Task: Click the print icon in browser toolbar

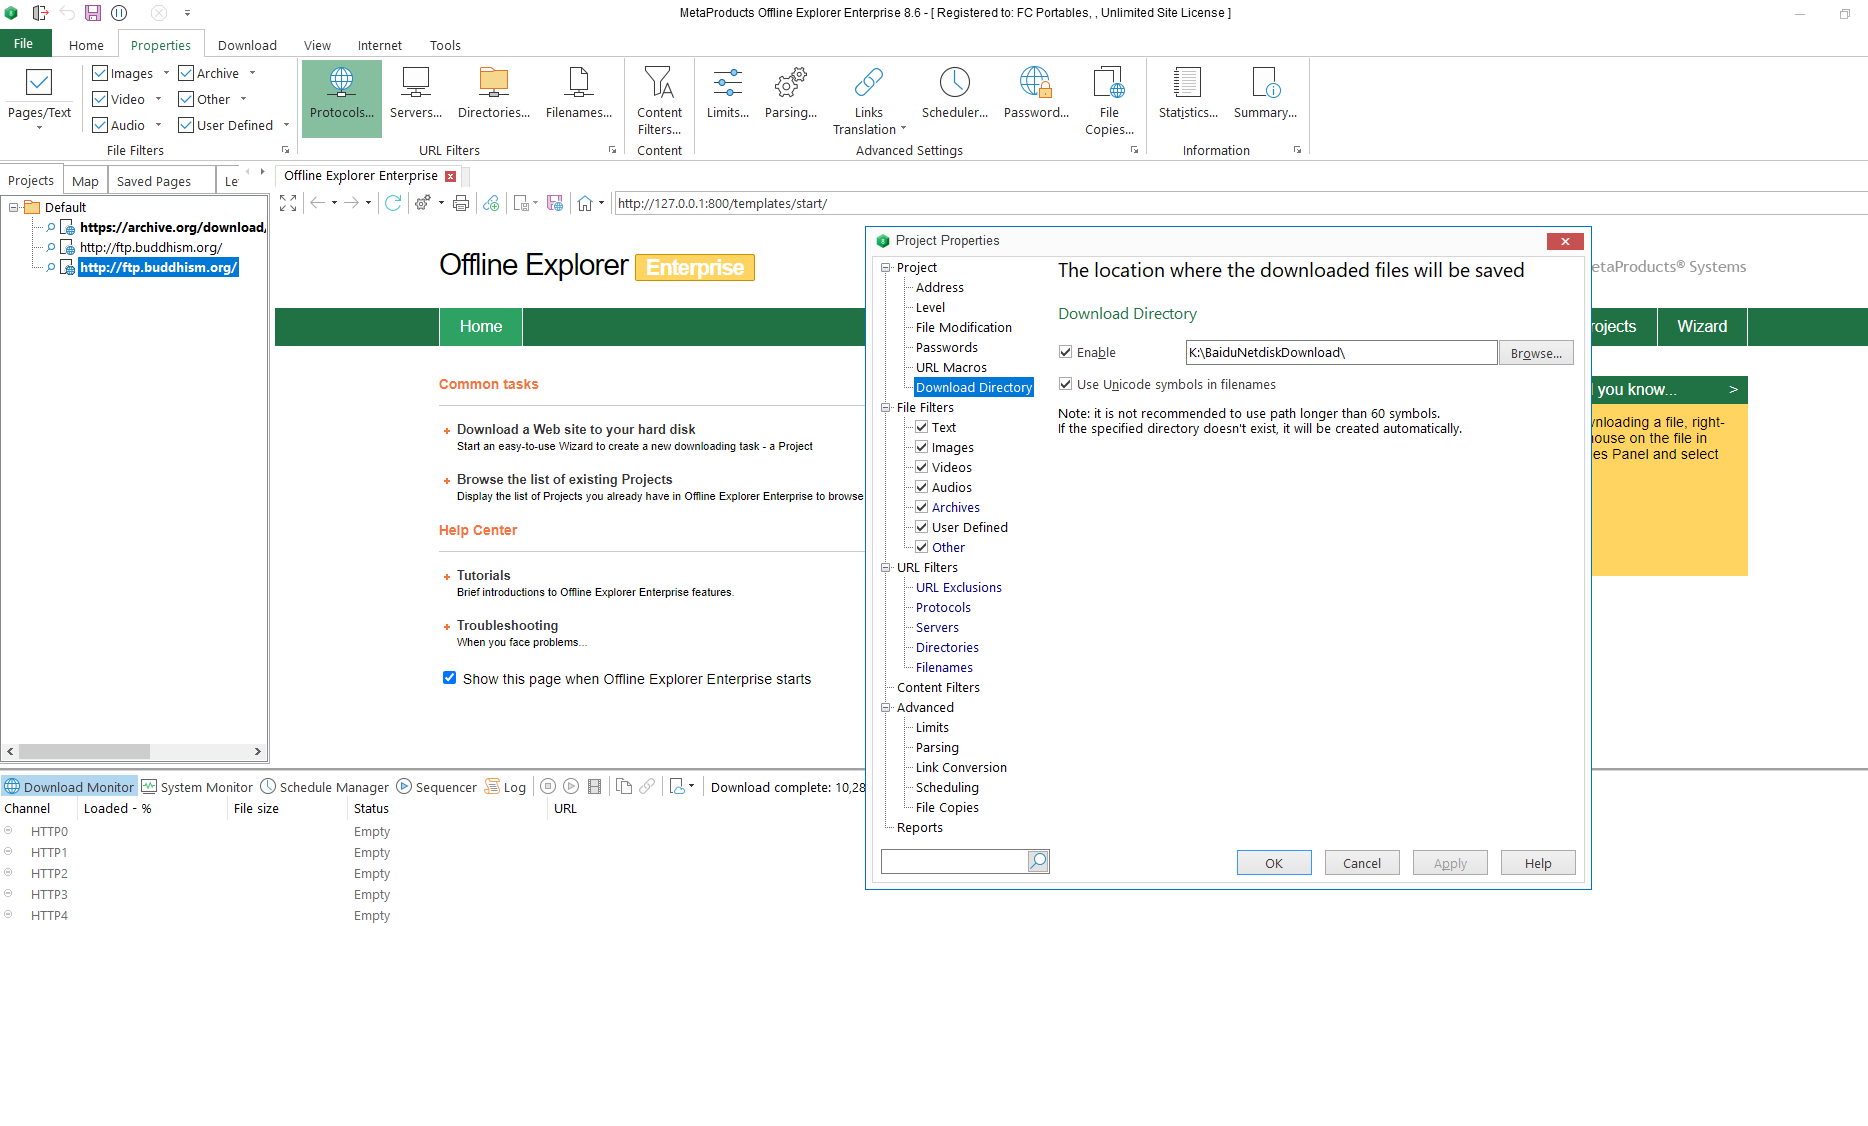Action: tap(461, 203)
